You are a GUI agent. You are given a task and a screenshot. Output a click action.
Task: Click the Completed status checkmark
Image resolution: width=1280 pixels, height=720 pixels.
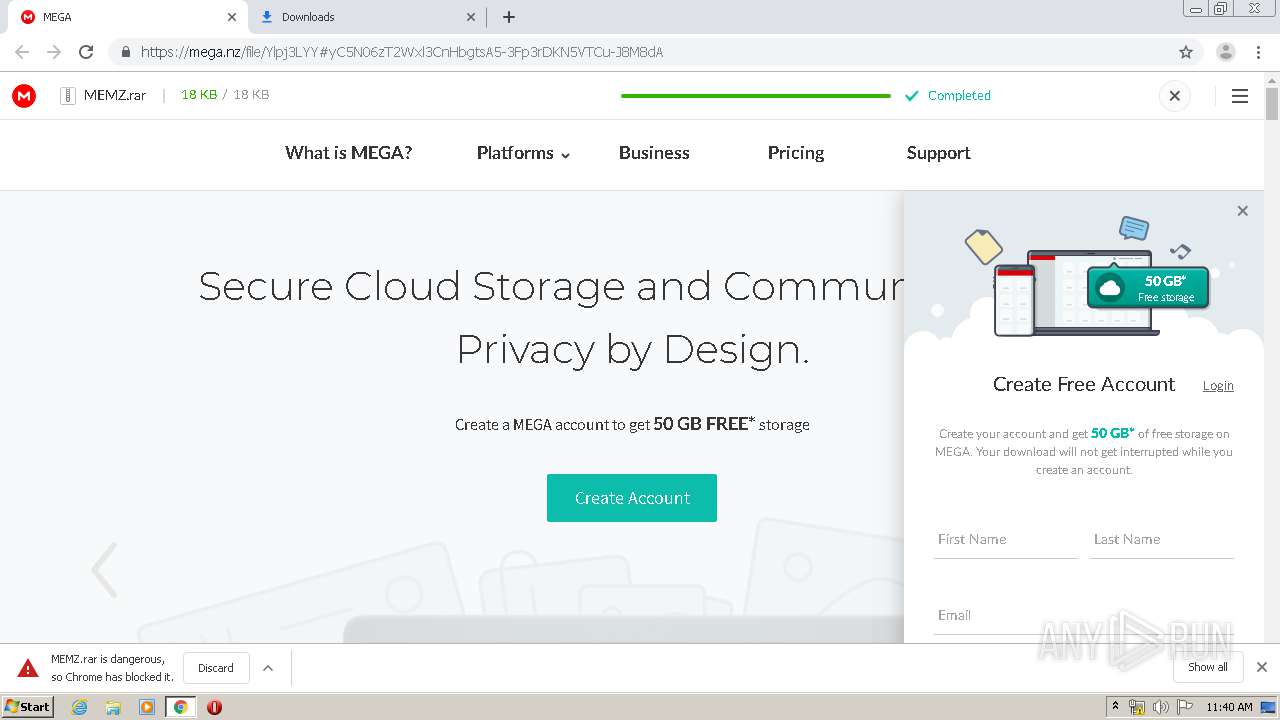(911, 96)
